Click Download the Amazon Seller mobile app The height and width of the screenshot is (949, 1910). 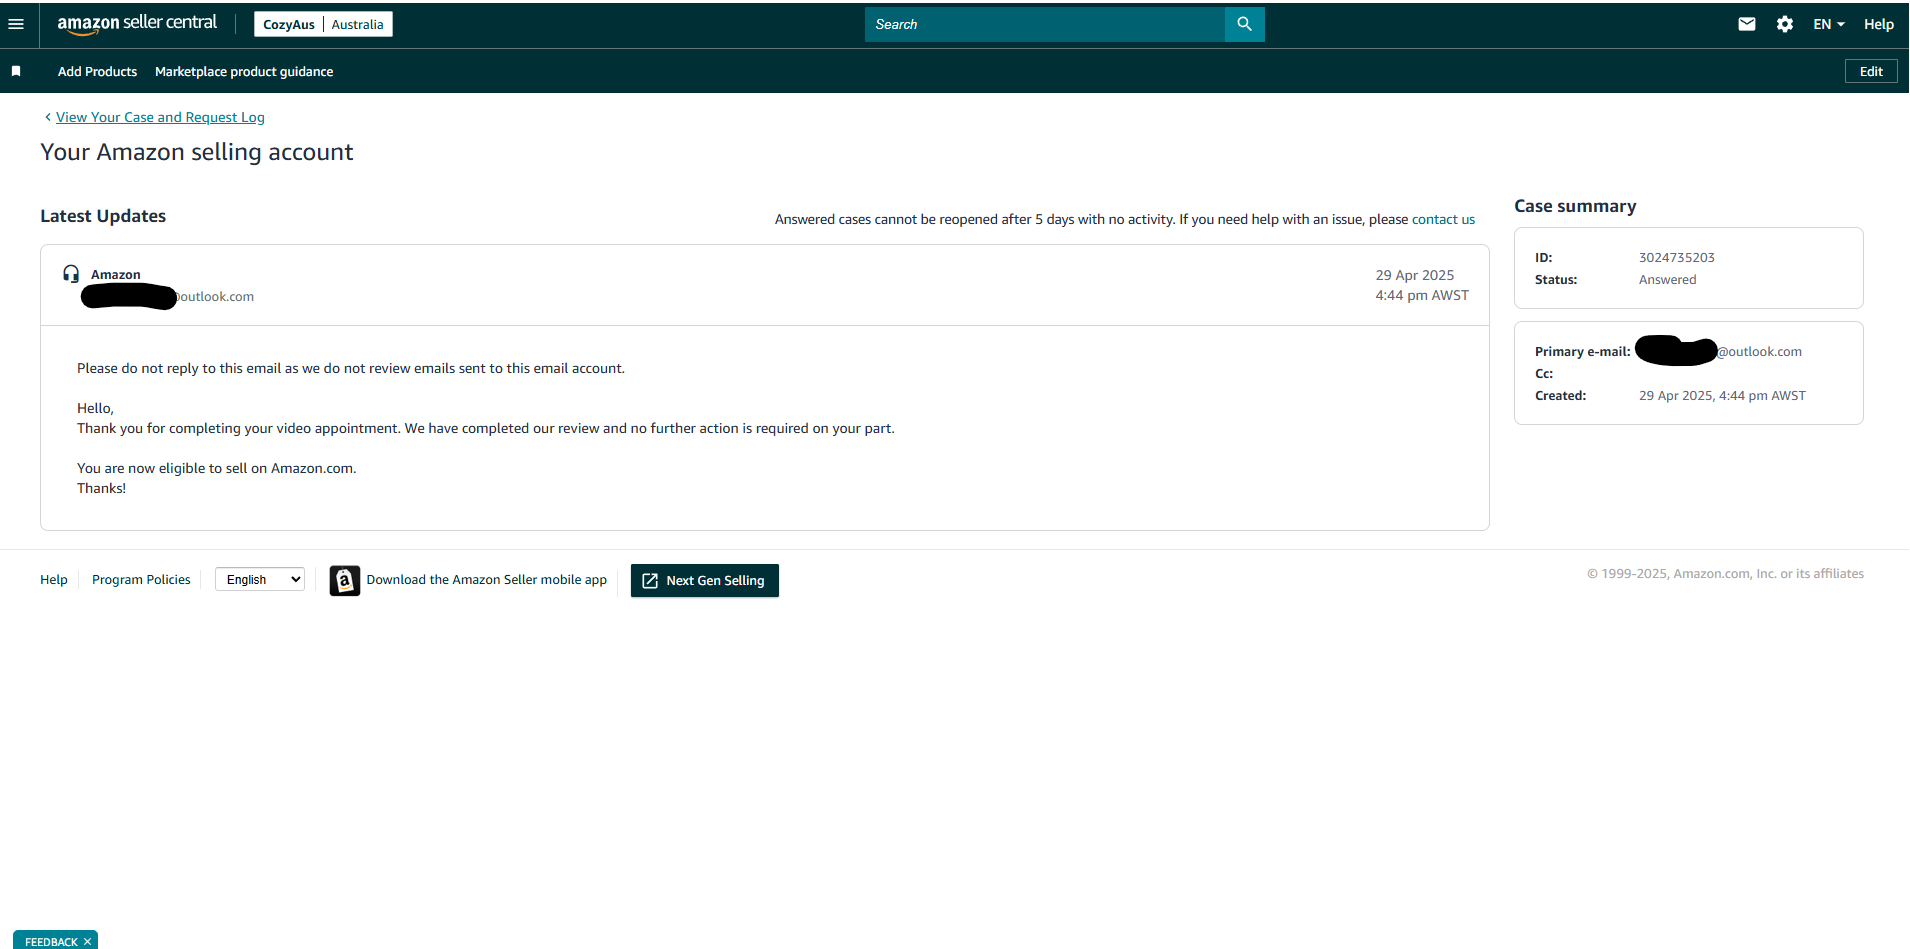tap(486, 579)
